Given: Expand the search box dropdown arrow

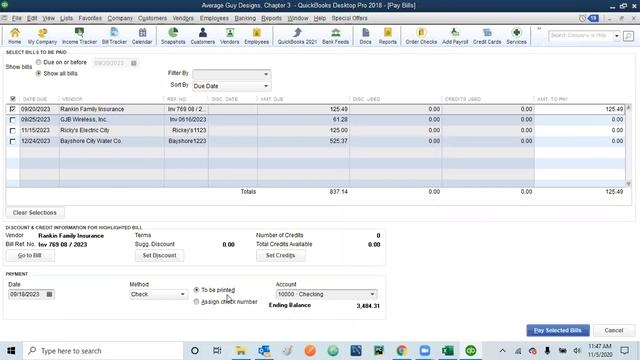Looking at the screenshot, I should click(x=617, y=36).
